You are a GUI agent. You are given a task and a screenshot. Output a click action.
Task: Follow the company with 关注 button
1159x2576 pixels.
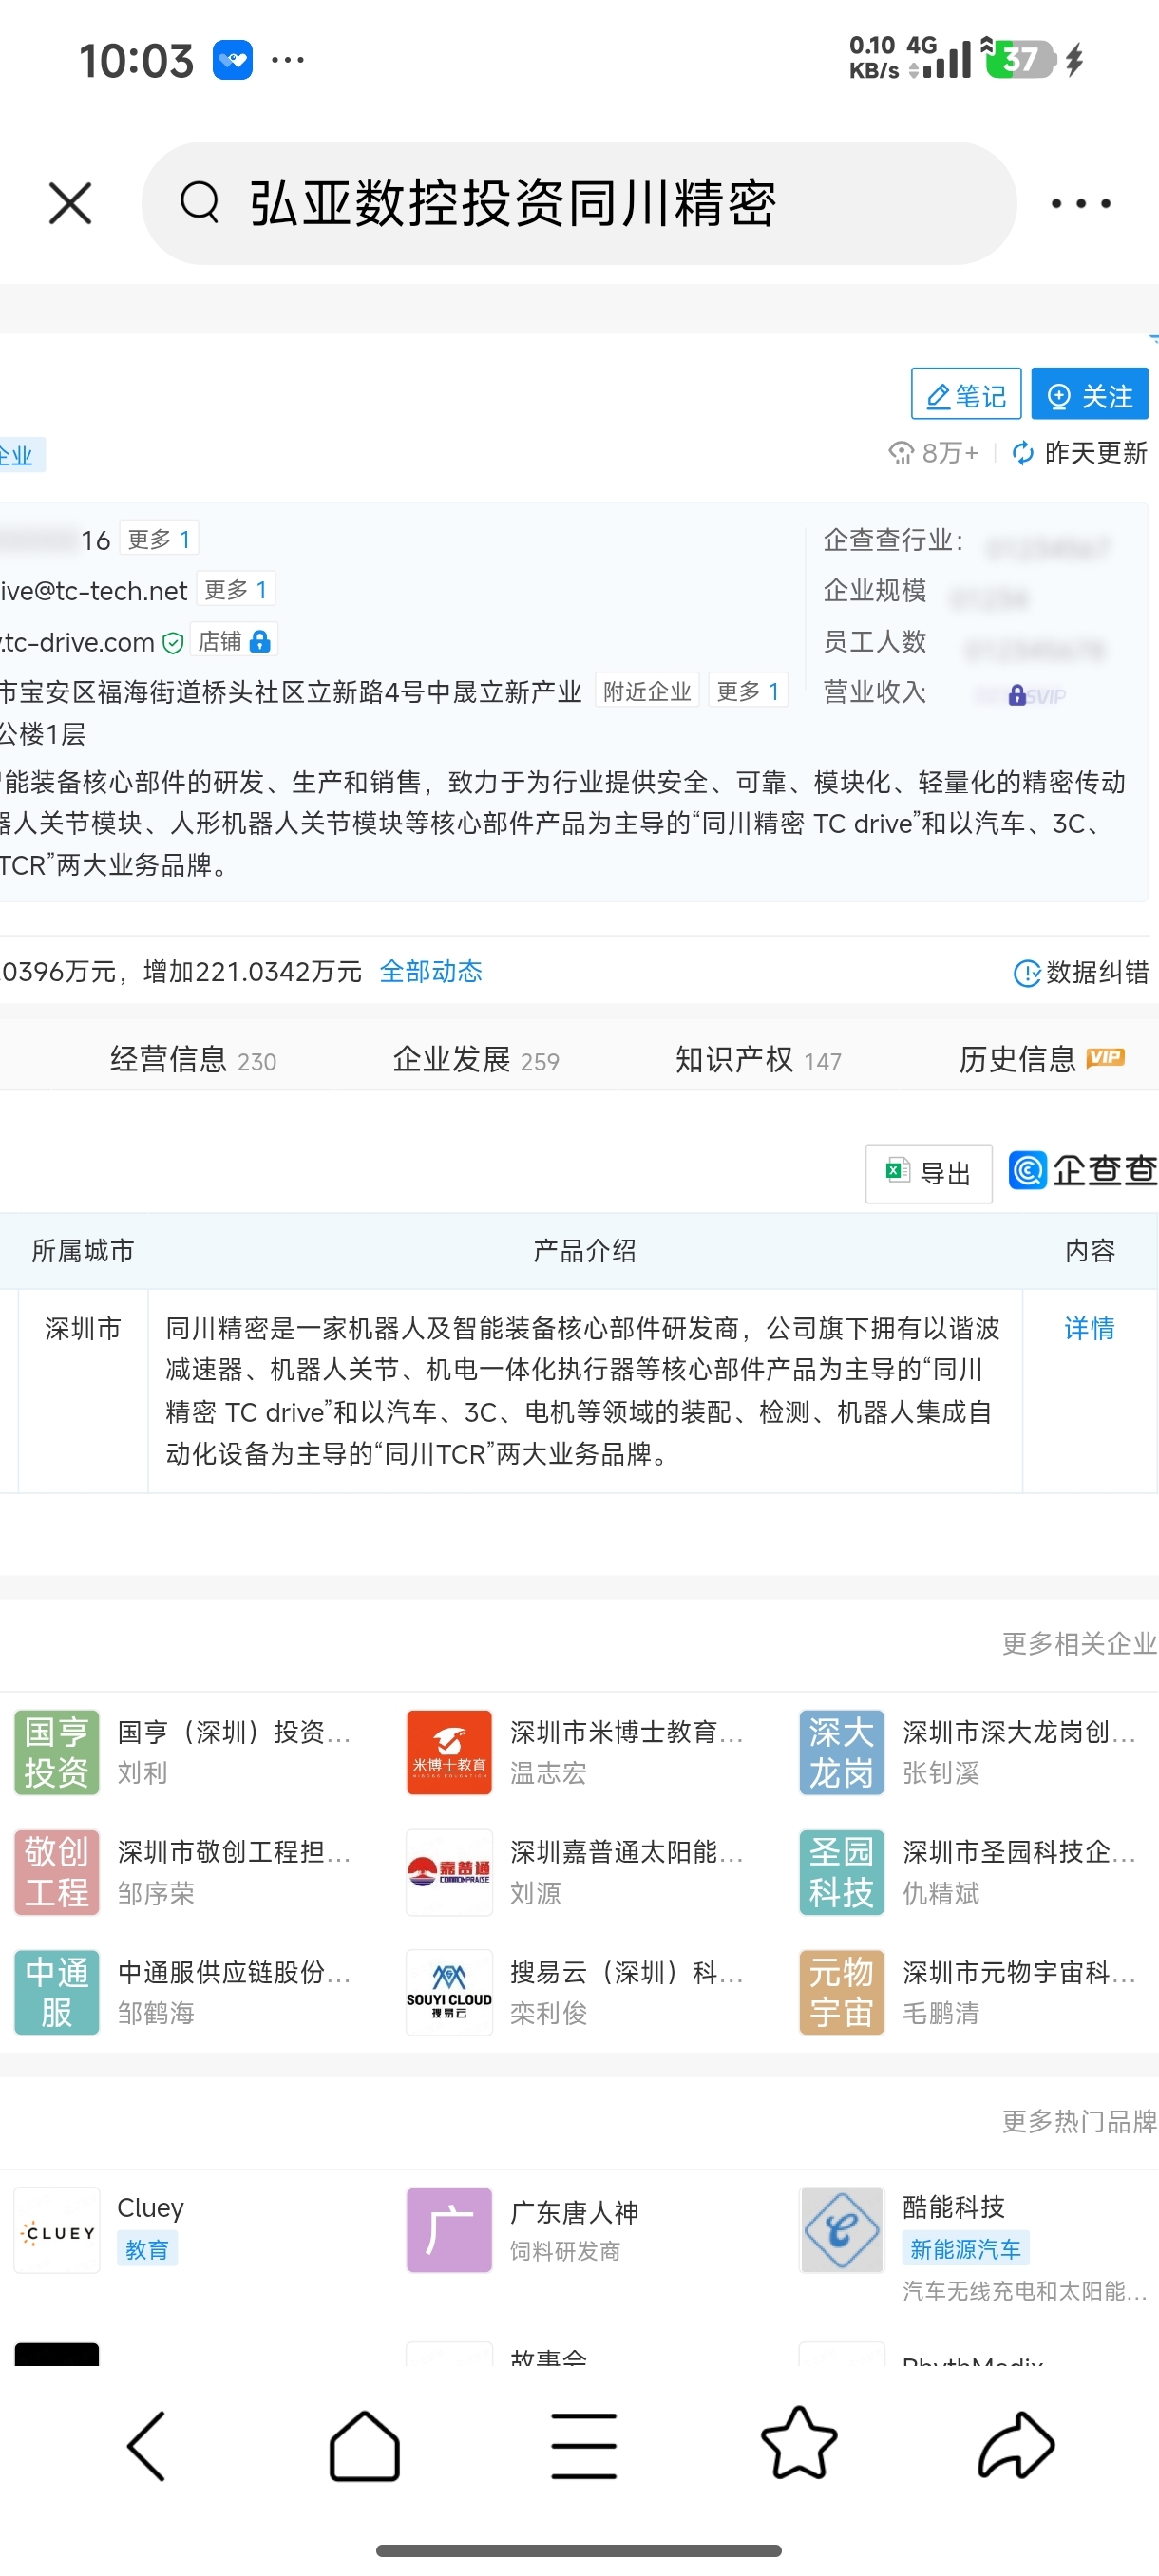[1090, 394]
